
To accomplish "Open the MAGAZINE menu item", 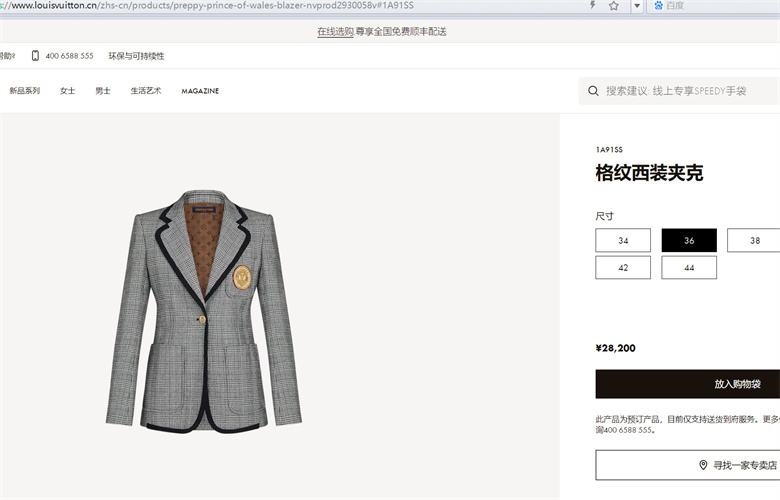I will 200,91.
